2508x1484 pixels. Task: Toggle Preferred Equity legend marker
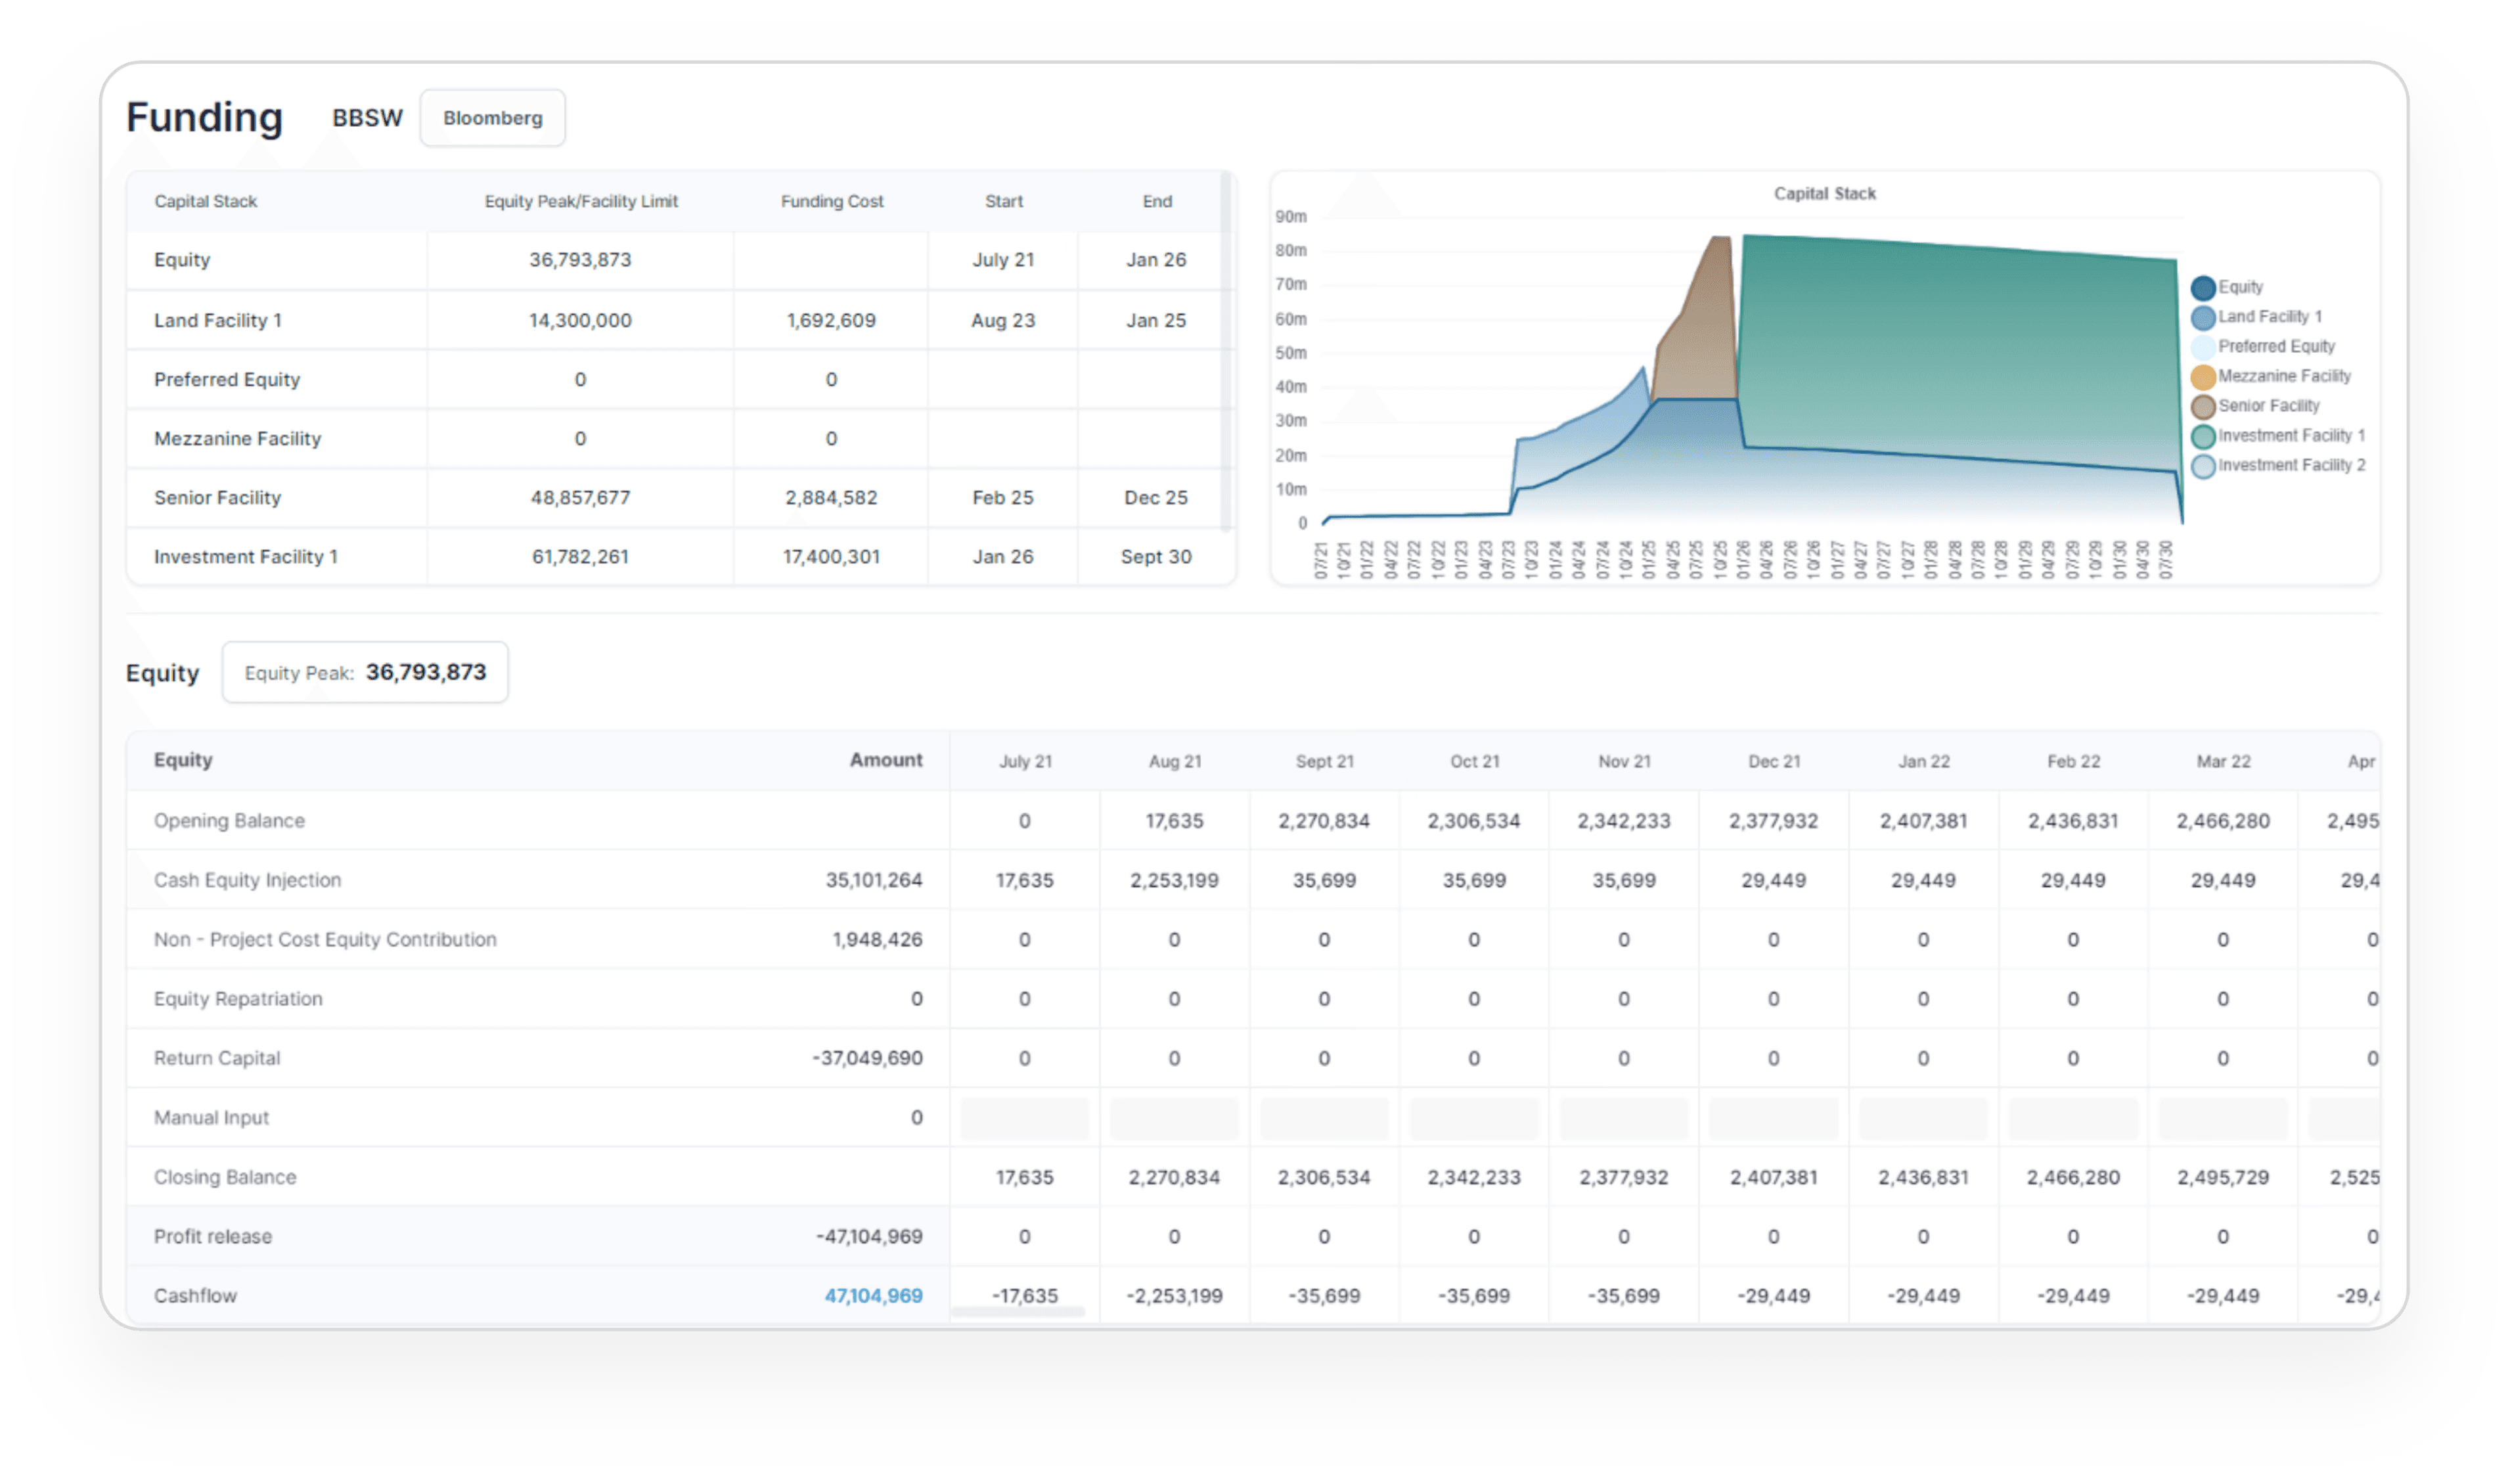2202,347
